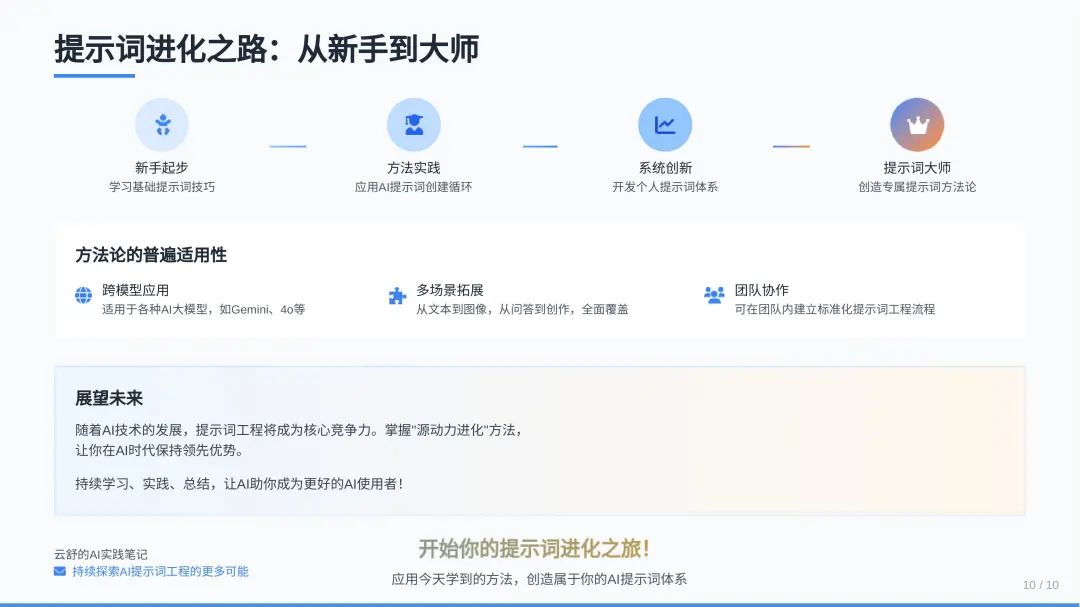Click the caption 学习基础提示词技巧
This screenshot has width=1080, height=607.
[x=162, y=187]
